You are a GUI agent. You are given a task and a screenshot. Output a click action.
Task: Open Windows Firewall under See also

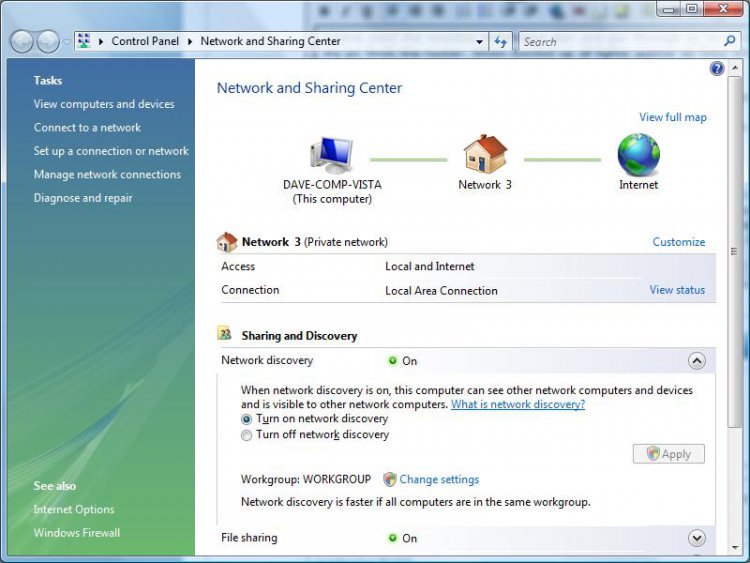pos(77,533)
